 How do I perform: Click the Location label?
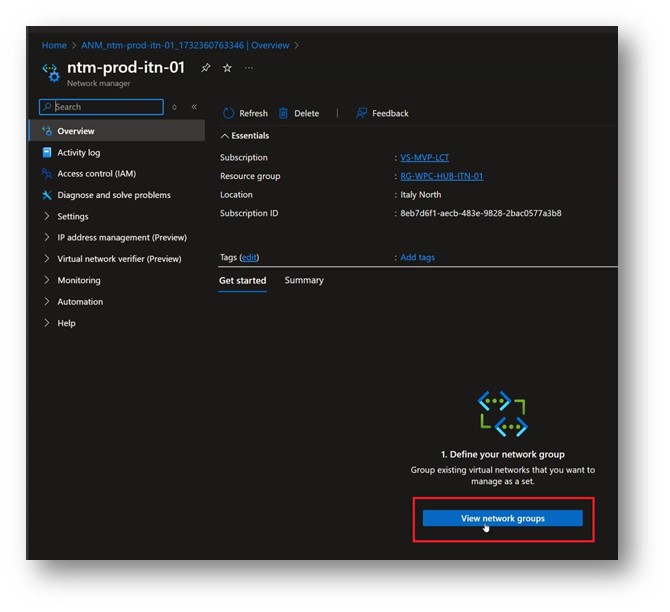(x=236, y=194)
